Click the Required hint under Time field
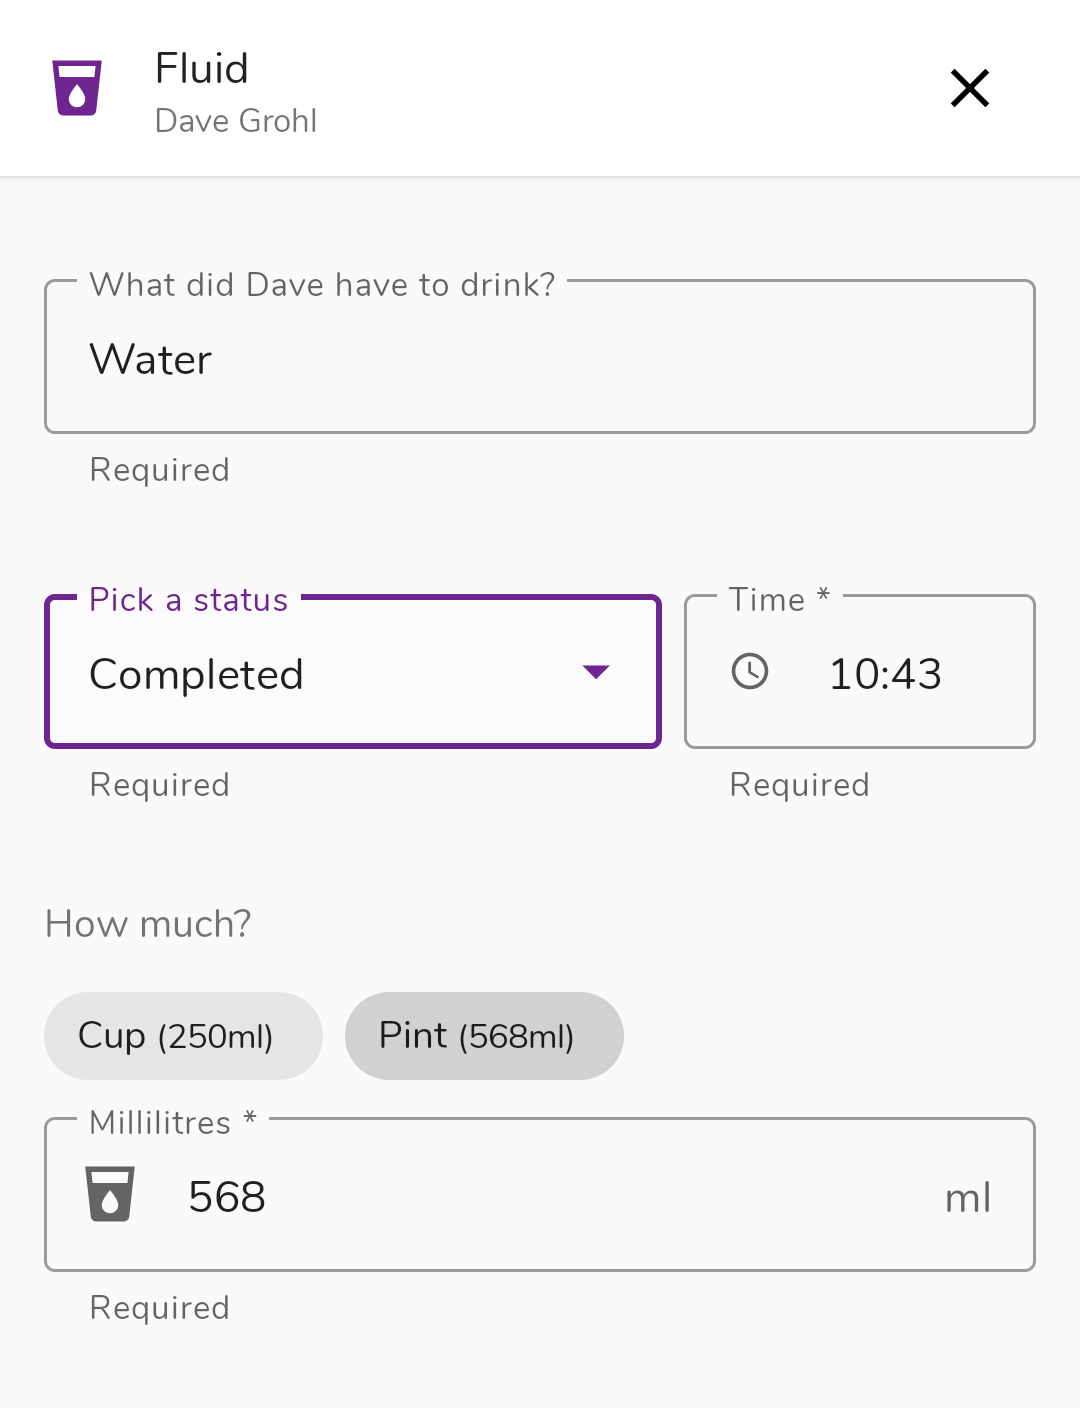This screenshot has width=1080, height=1408. 800,785
